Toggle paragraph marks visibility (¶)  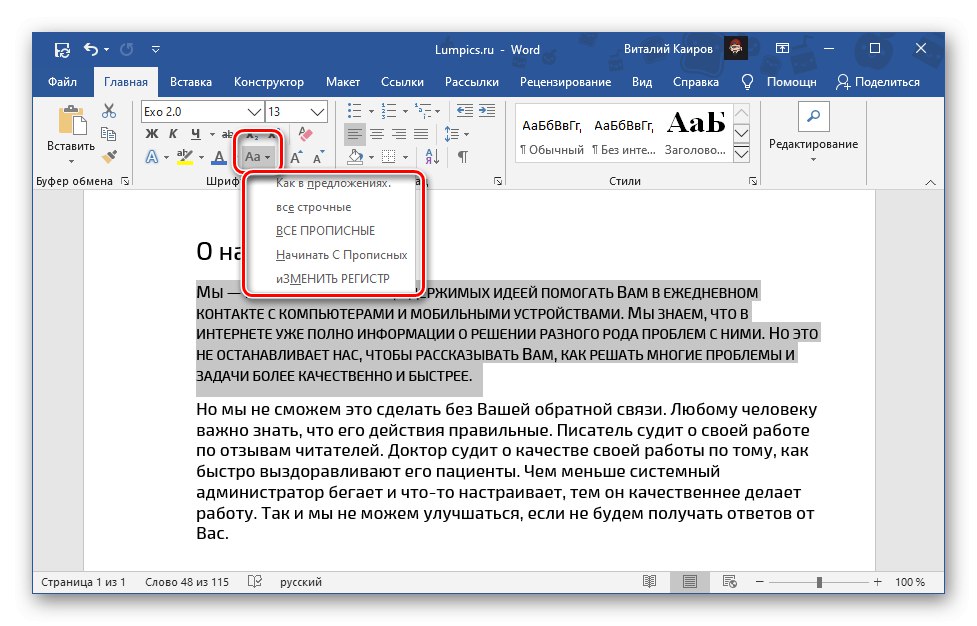(462, 157)
